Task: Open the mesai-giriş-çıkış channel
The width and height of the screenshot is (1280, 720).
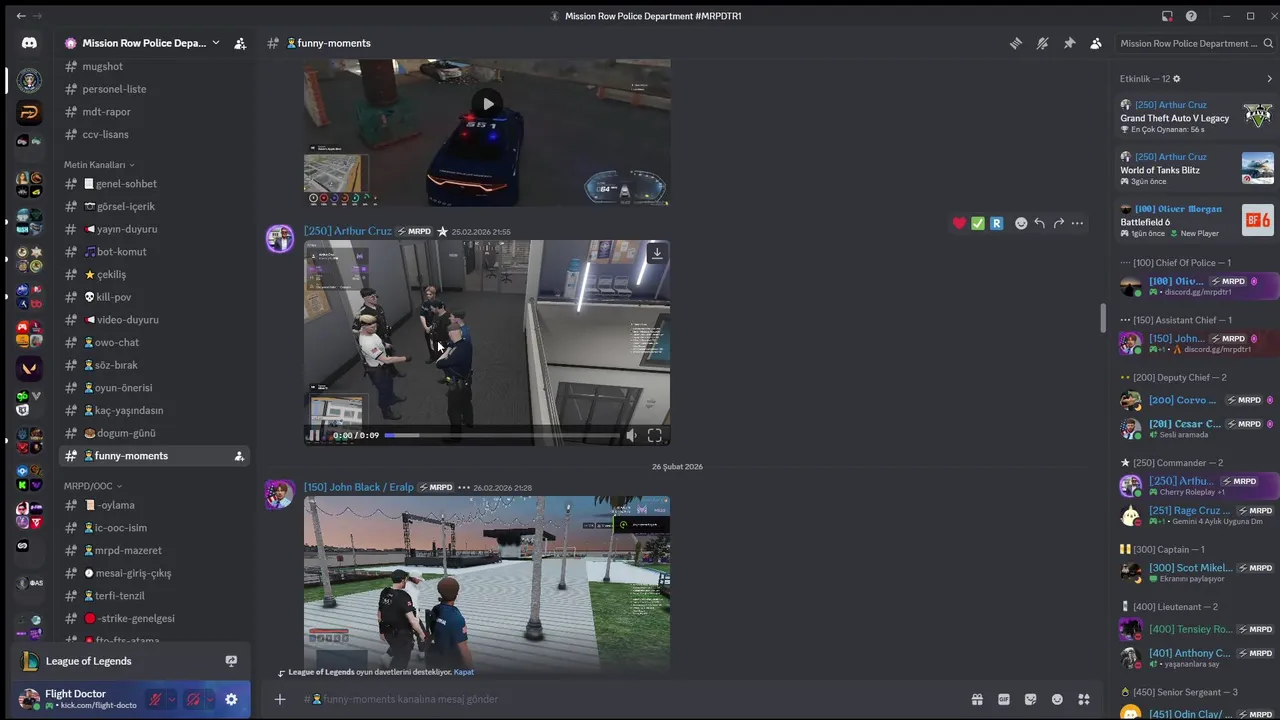Action: tap(155, 573)
